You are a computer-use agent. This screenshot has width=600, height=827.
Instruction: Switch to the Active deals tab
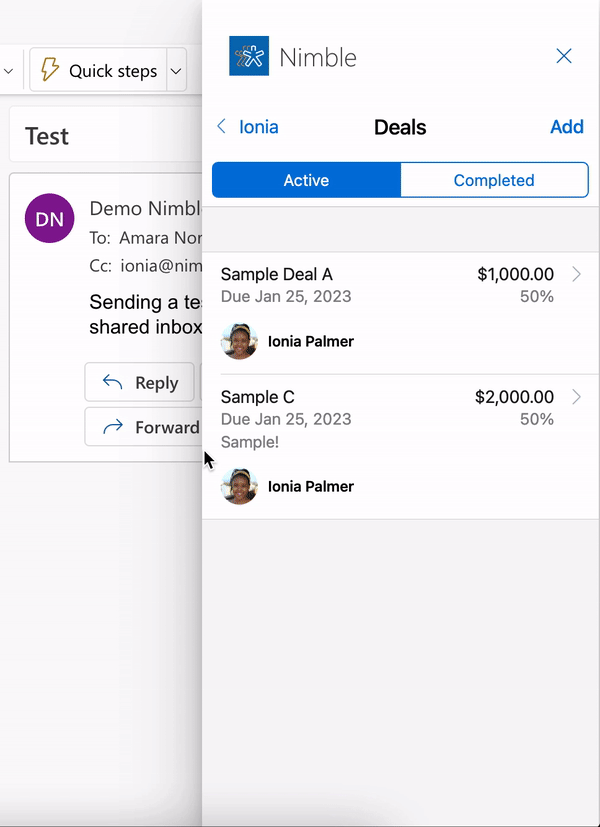click(306, 180)
